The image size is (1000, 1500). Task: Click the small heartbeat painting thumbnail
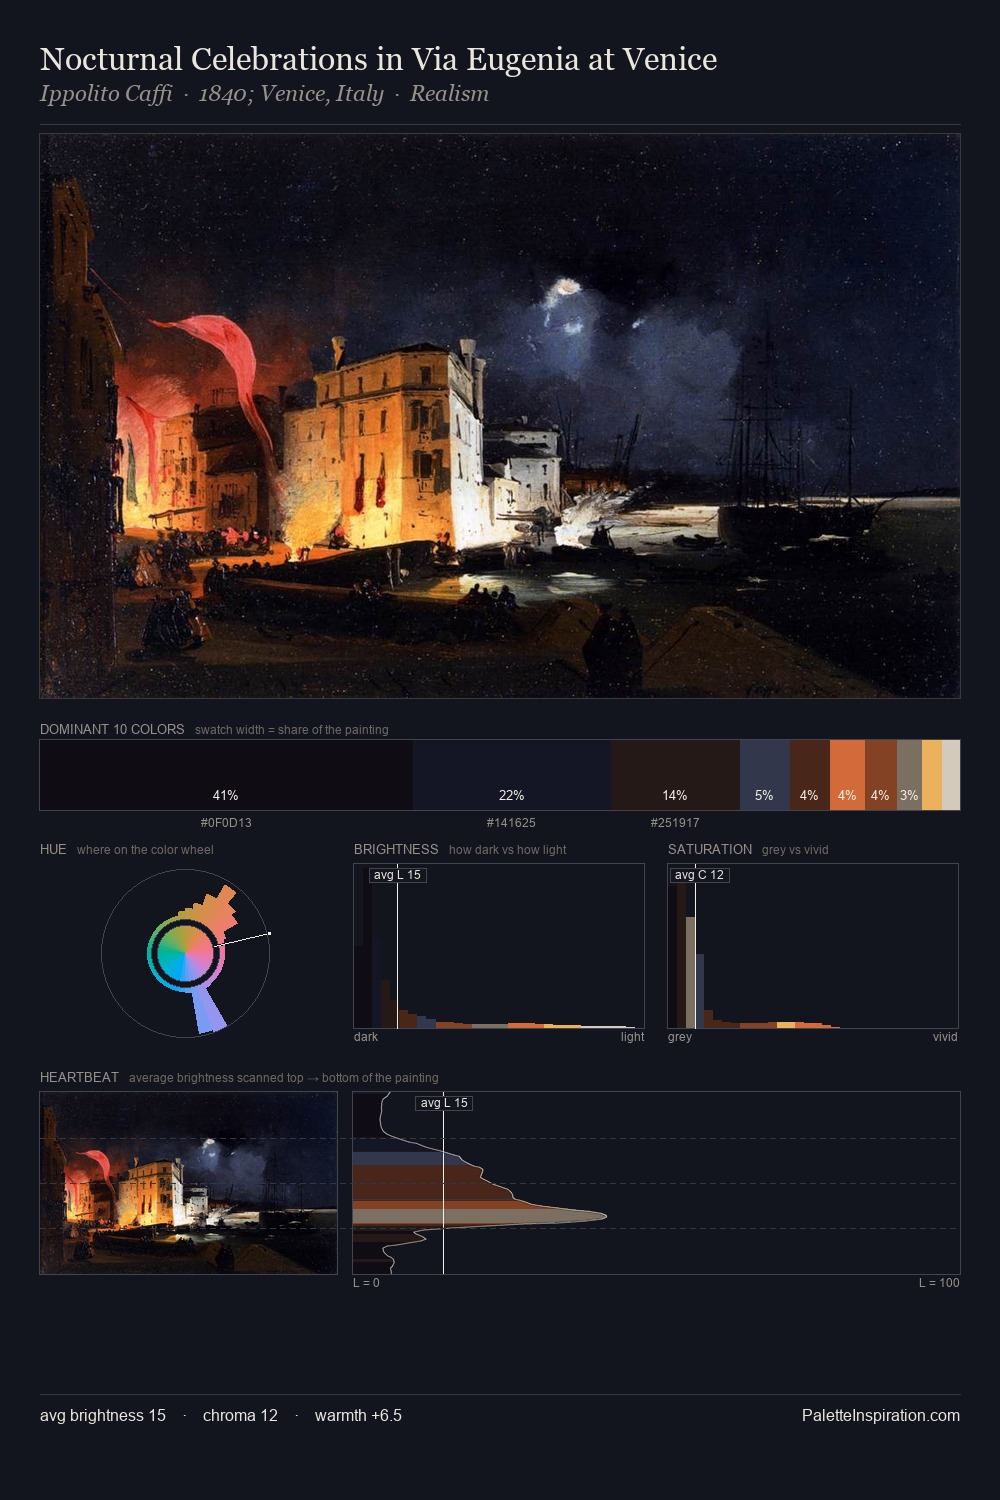[x=188, y=1183]
